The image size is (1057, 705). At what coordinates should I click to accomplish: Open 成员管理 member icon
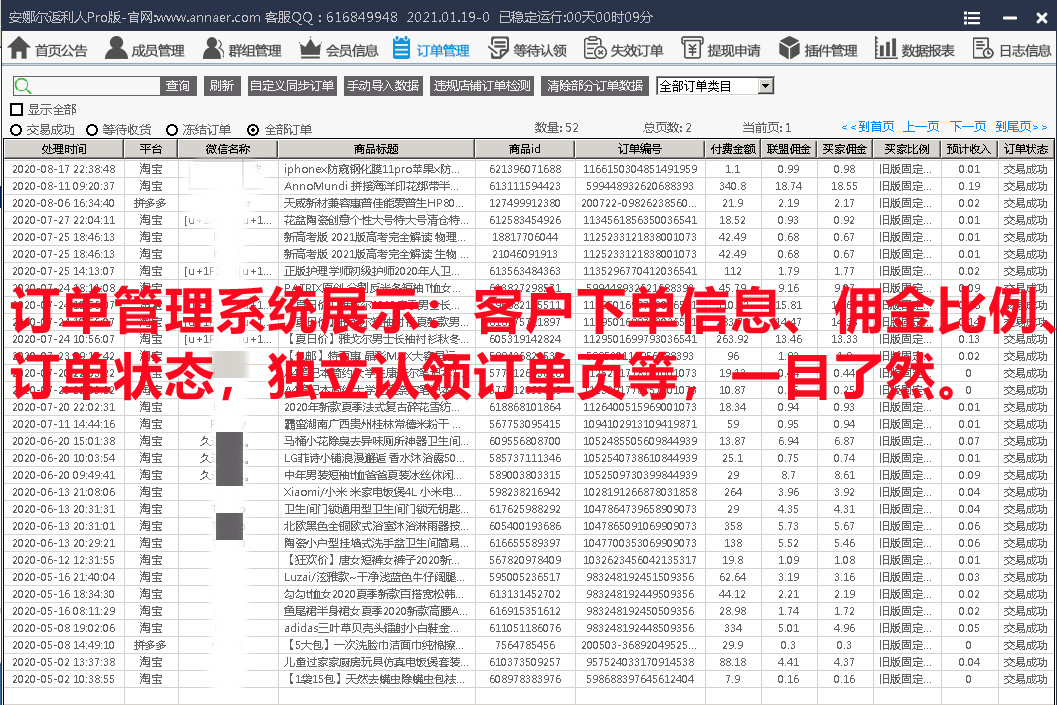pyautogui.click(x=116, y=49)
